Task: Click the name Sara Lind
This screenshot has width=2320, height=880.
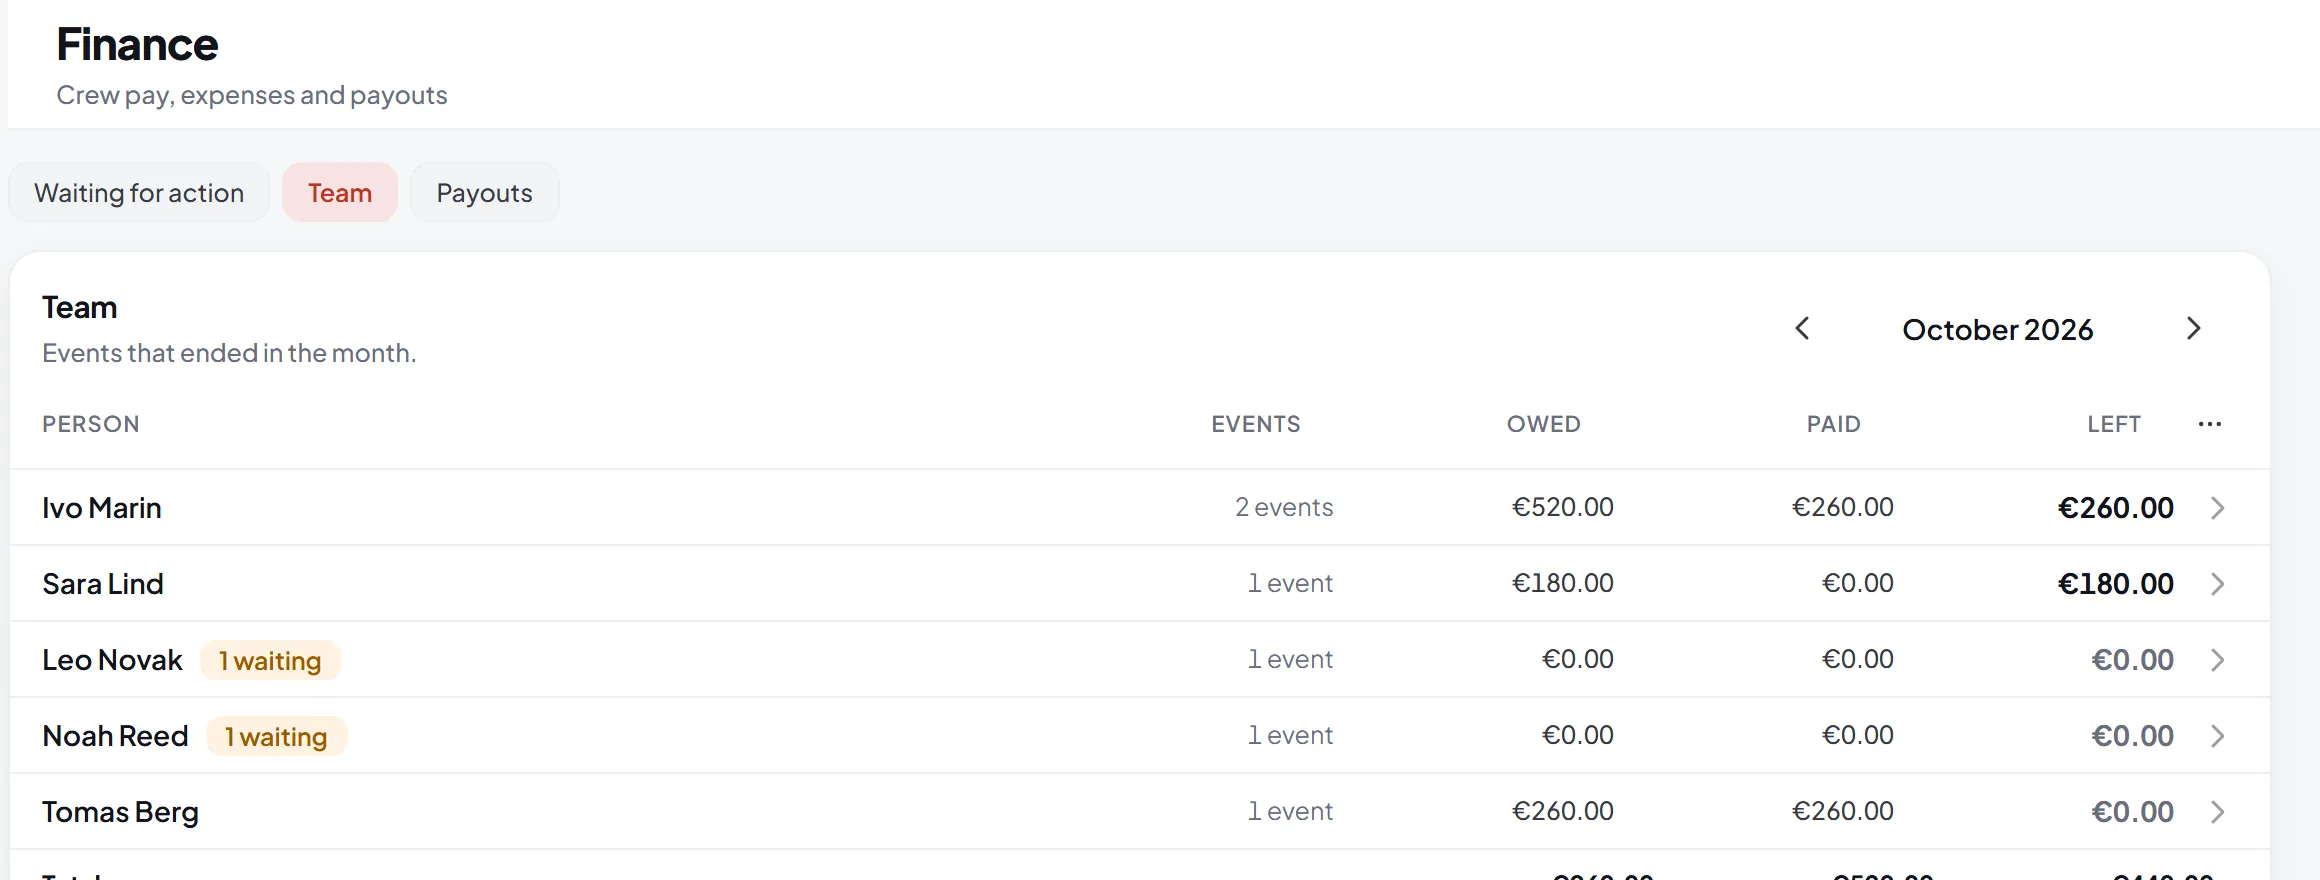Action: coord(103,584)
